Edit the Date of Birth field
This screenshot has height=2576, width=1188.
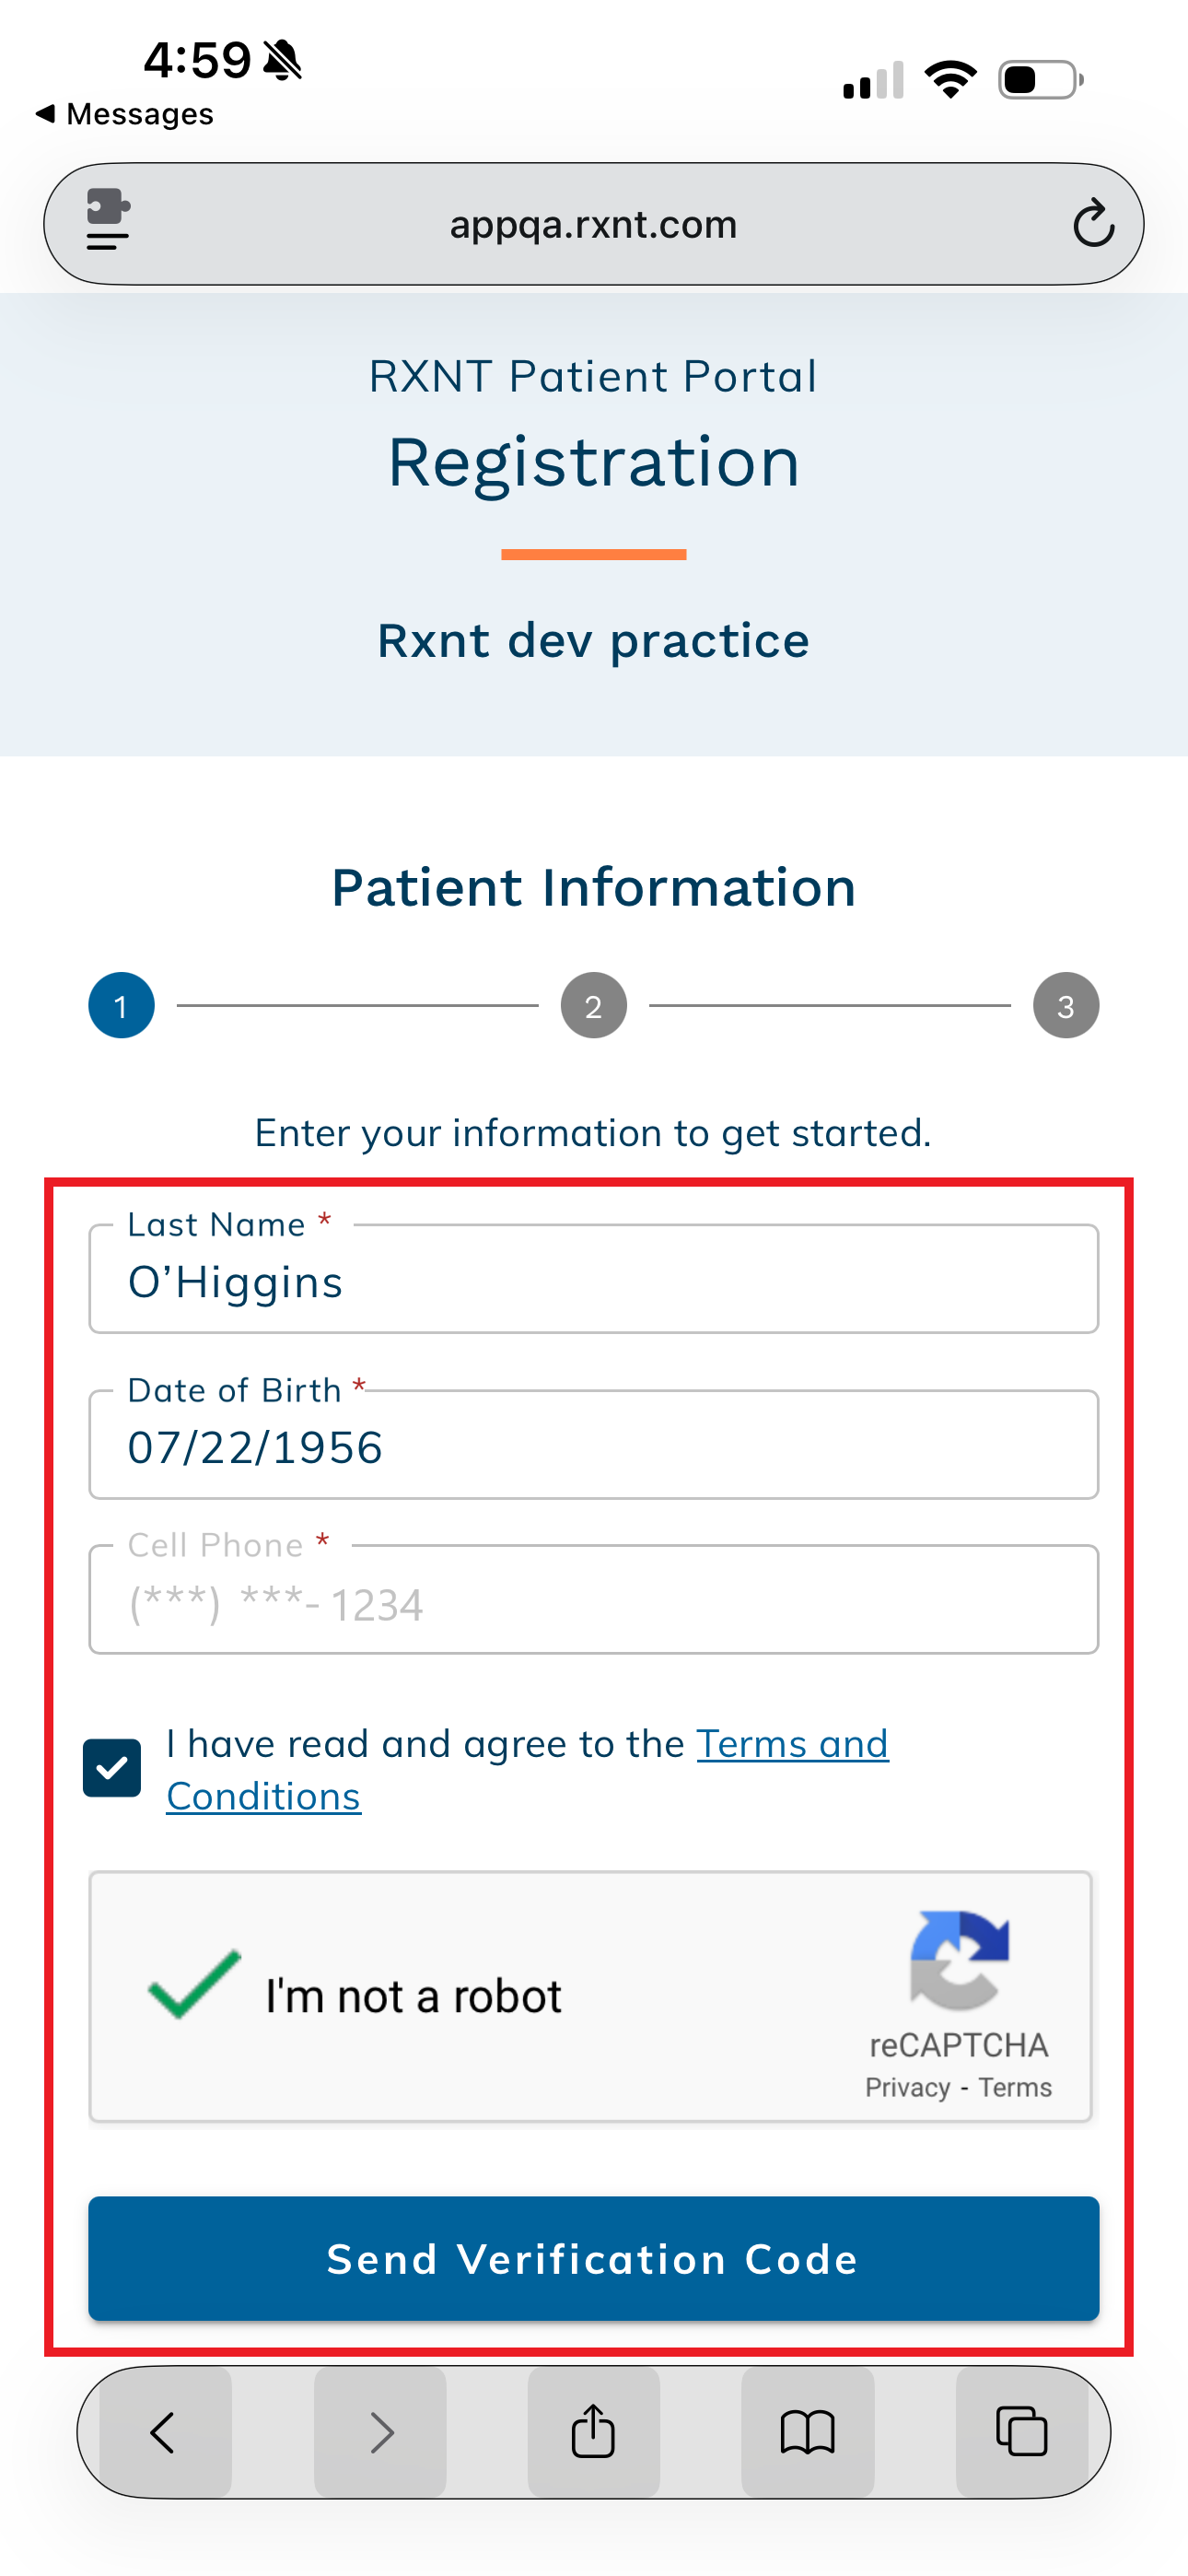pos(593,1447)
